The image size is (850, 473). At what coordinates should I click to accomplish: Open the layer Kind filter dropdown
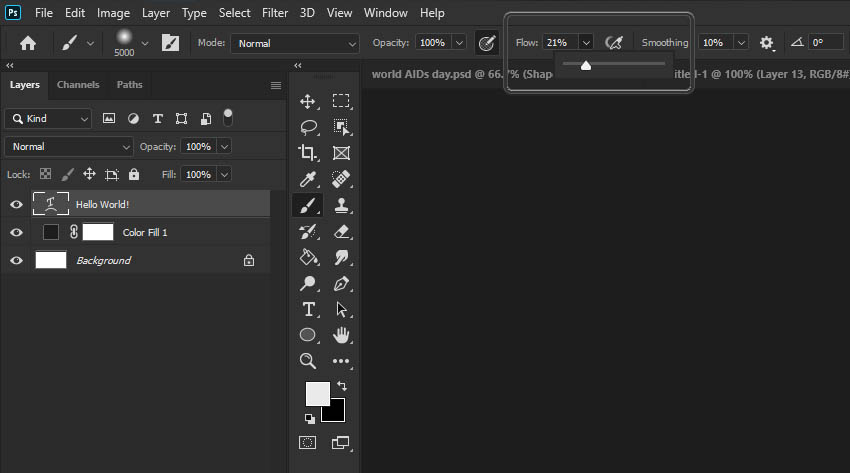click(x=48, y=119)
